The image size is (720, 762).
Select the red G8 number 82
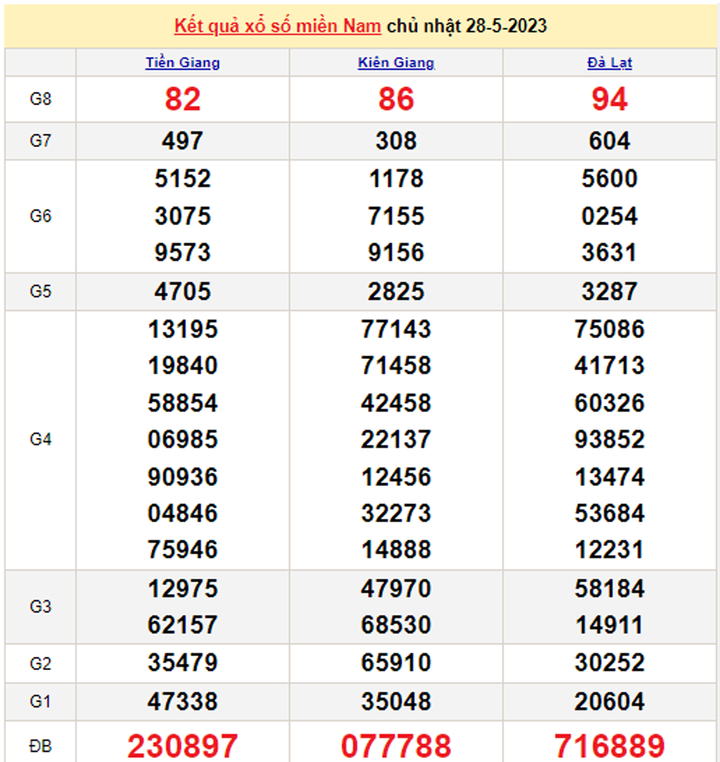[183, 99]
